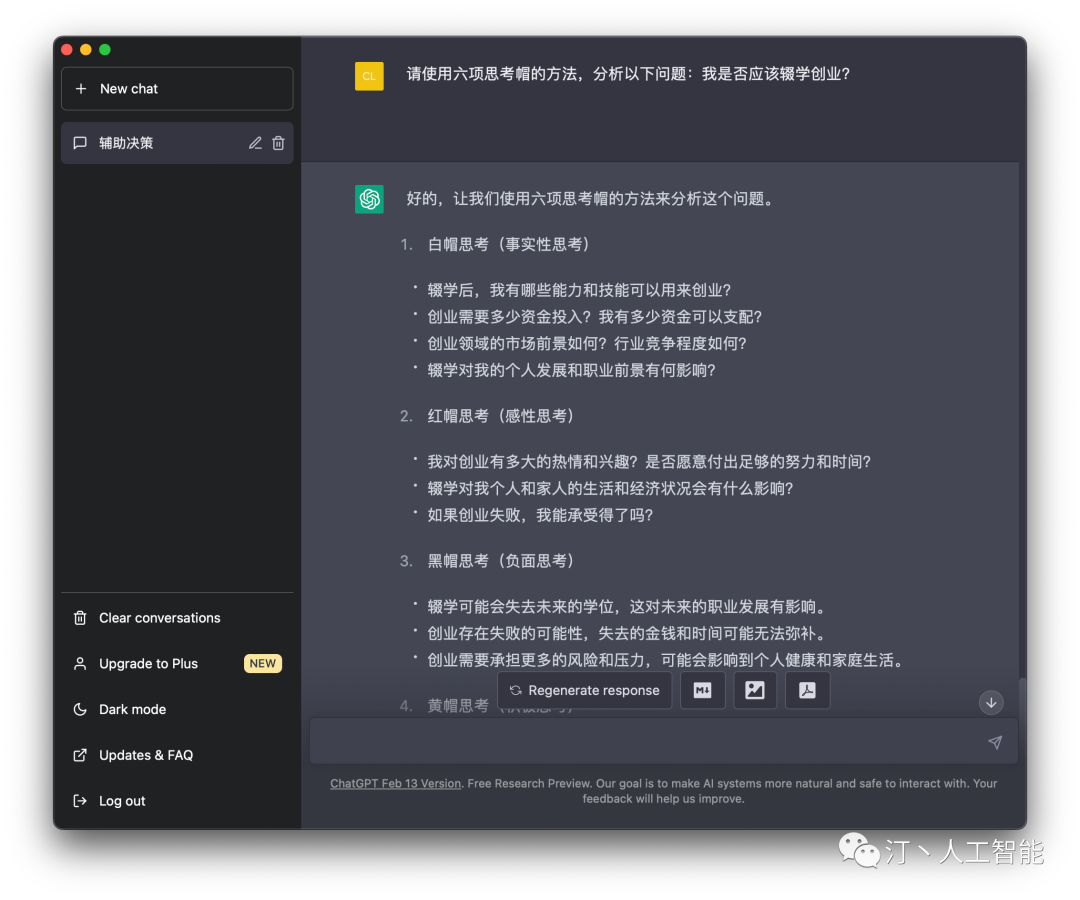
Task: Click bullet 创业存在失败的可能性
Action: coord(626,634)
